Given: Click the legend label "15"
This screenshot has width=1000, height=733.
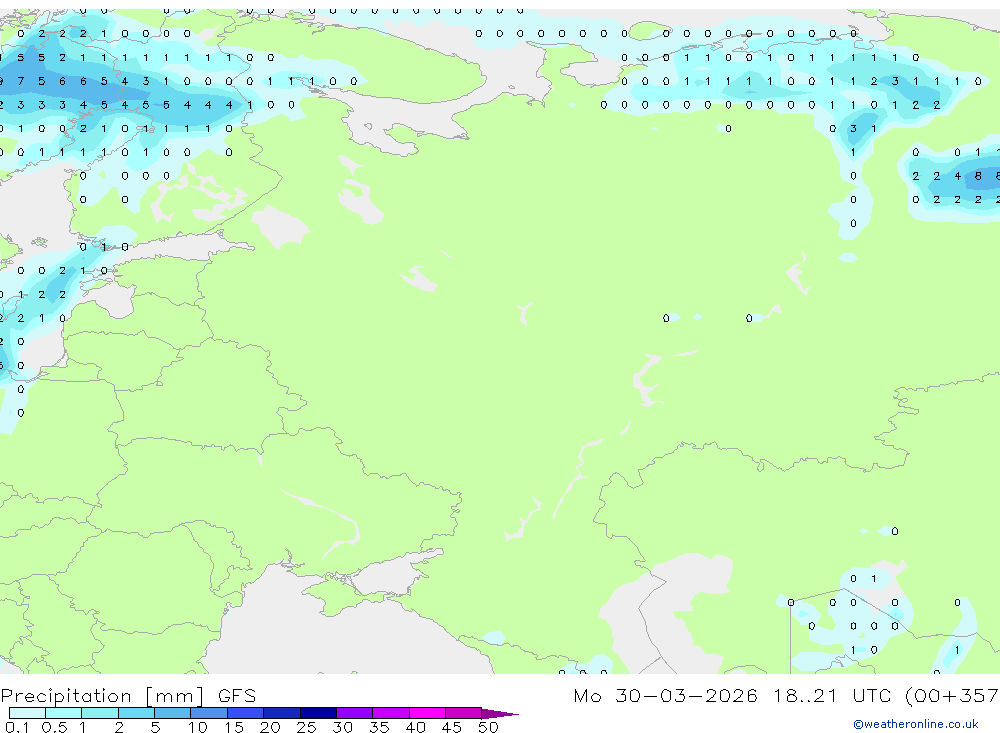Looking at the screenshot, I should [x=234, y=727].
